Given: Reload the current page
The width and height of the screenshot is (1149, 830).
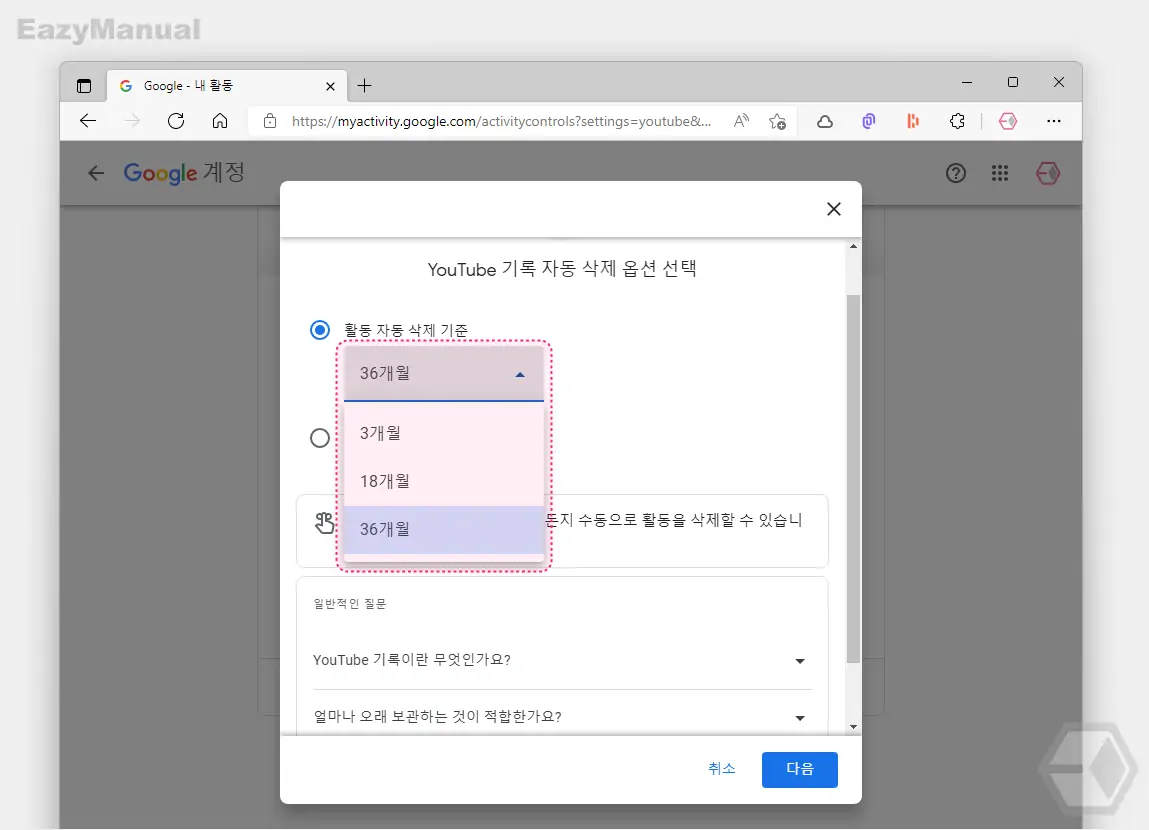Looking at the screenshot, I should 176,121.
